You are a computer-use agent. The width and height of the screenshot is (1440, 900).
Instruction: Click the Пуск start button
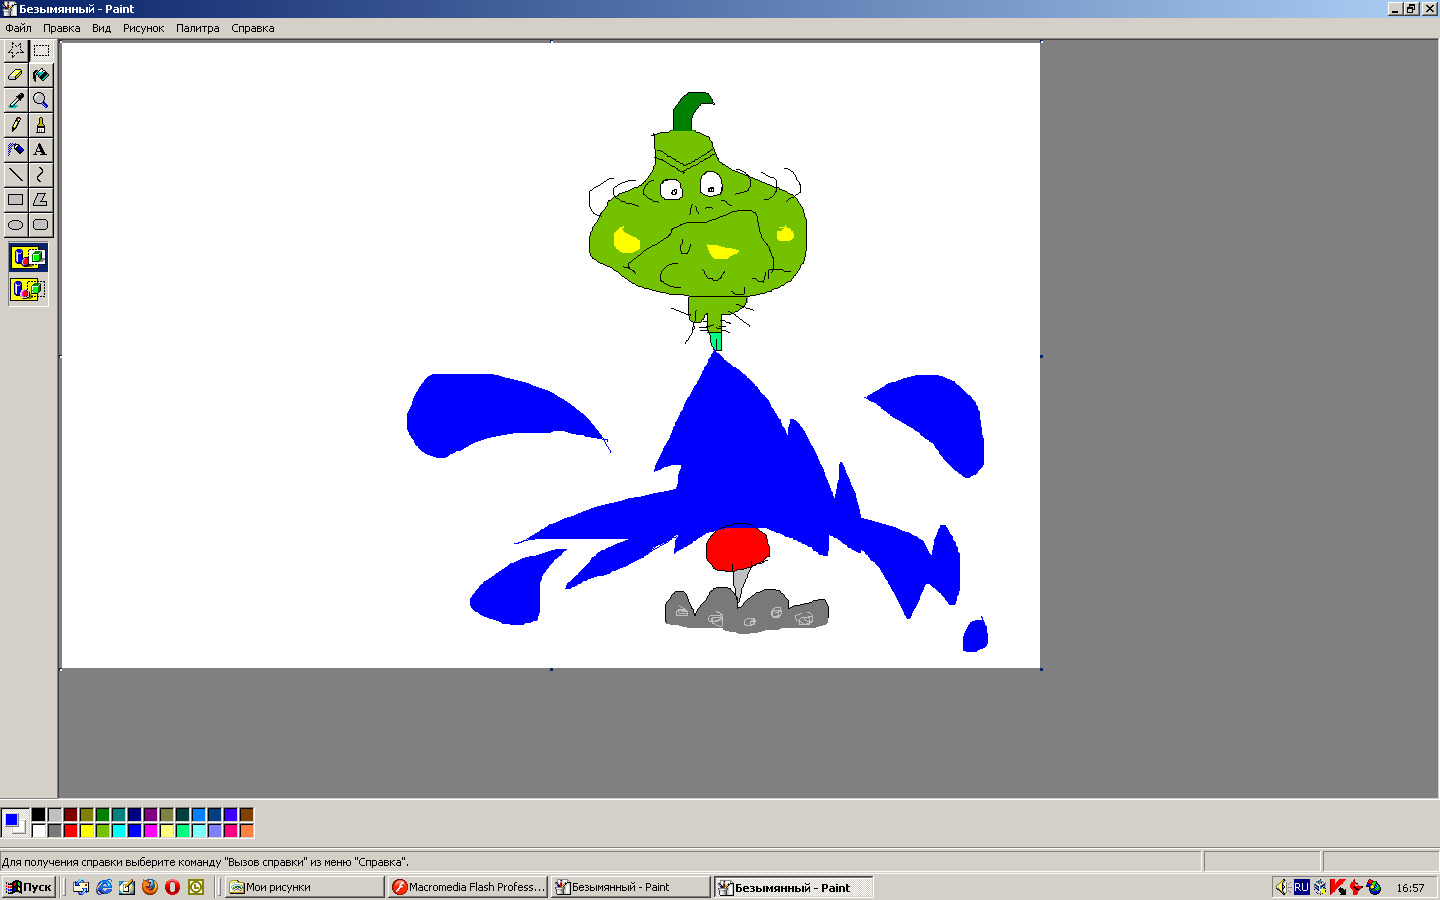(x=29, y=887)
